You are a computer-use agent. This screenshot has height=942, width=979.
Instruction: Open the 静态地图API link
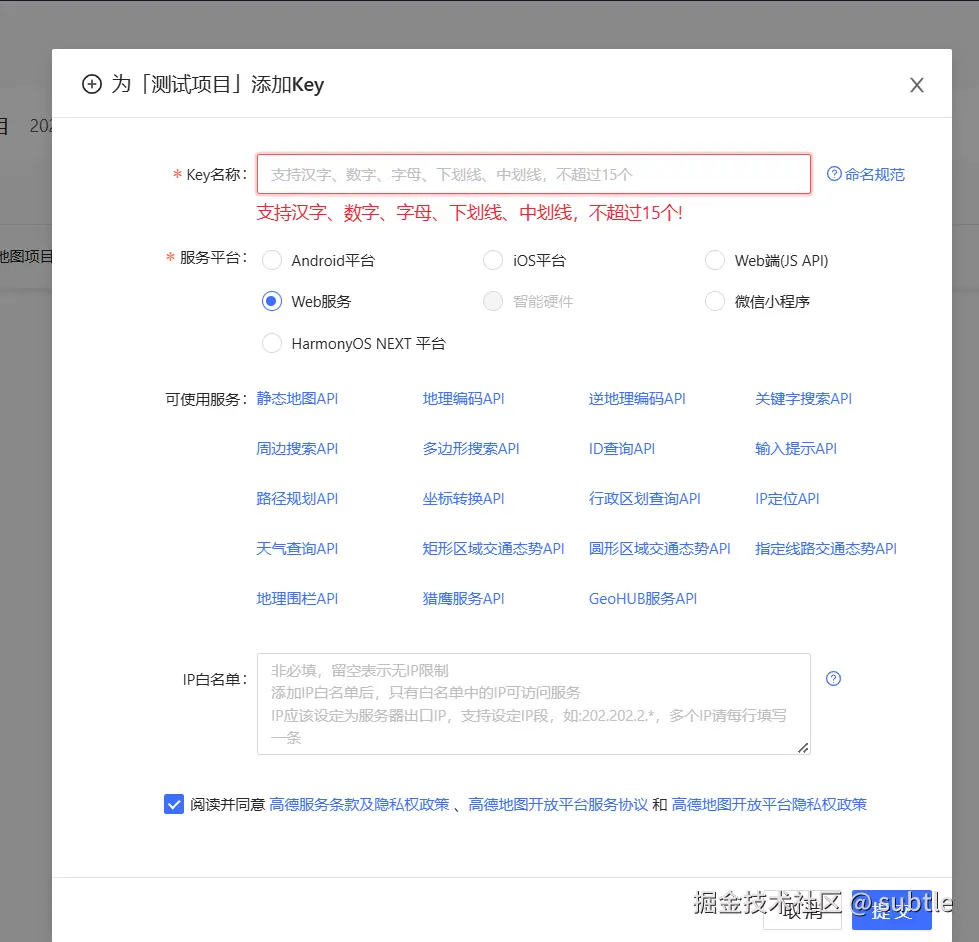tap(297, 399)
